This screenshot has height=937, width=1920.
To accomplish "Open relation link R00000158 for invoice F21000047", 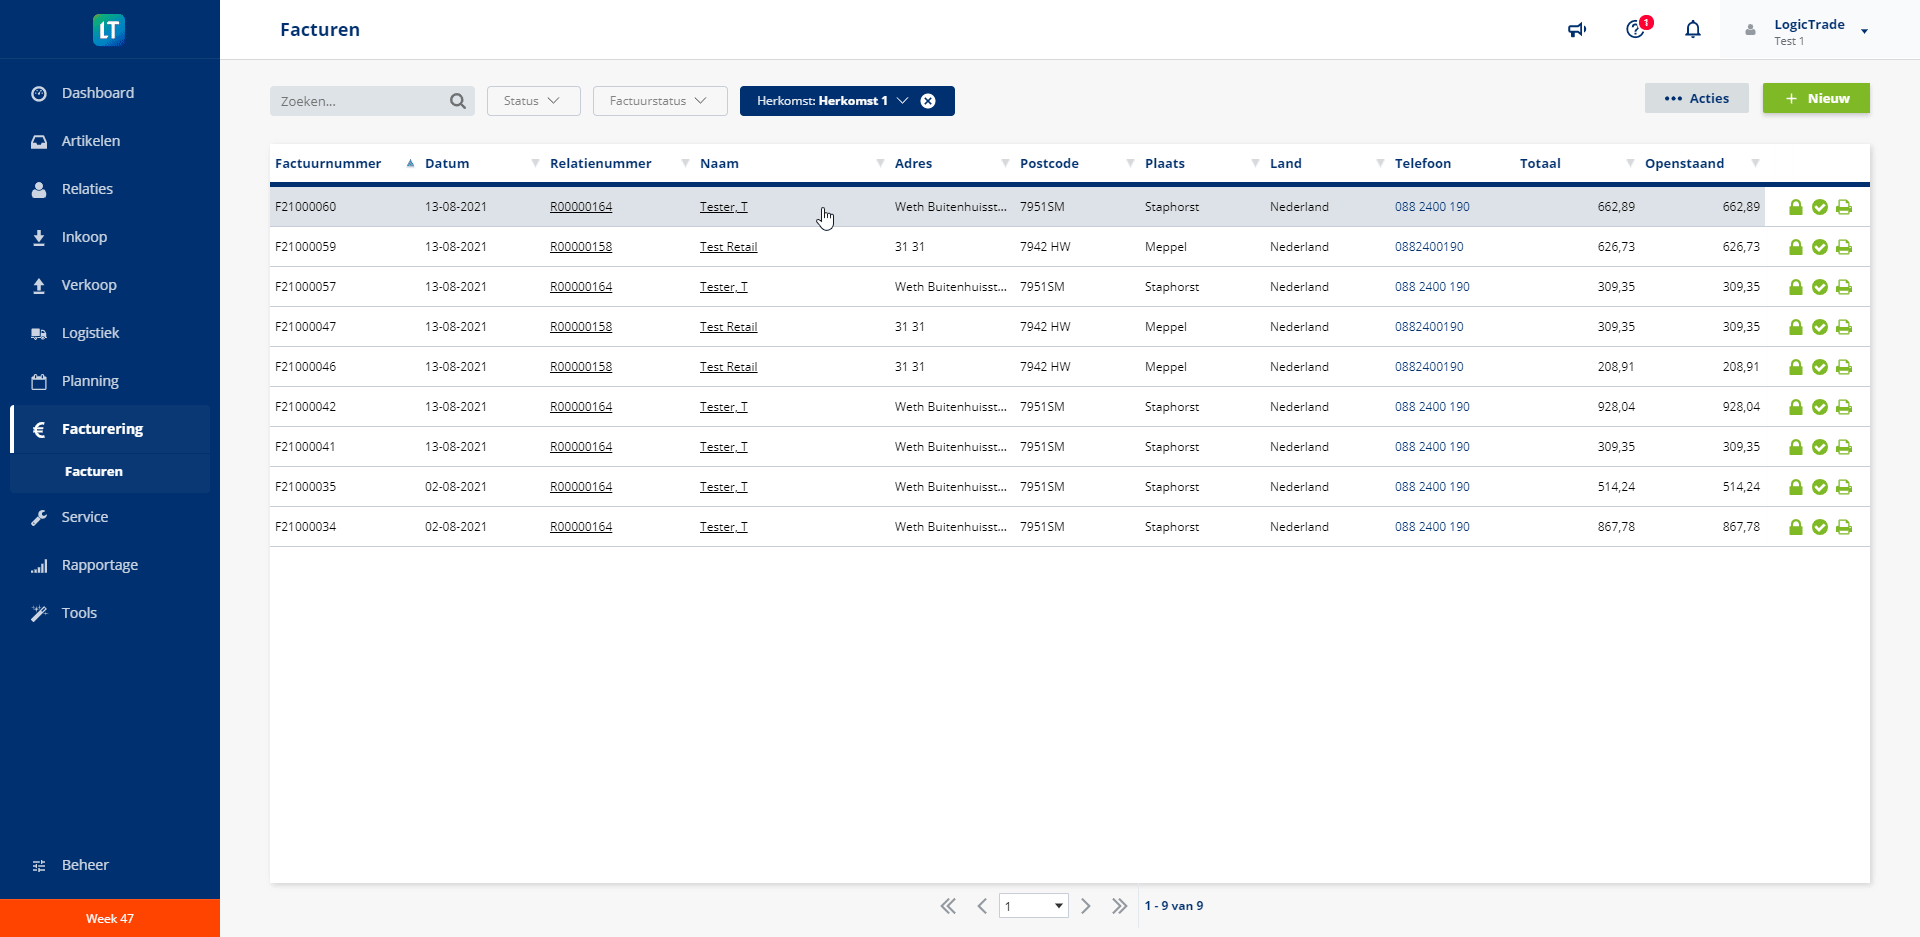I will (x=581, y=327).
